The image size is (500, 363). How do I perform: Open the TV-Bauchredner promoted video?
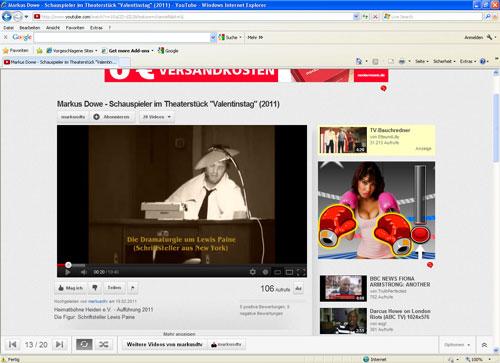(x=376, y=140)
